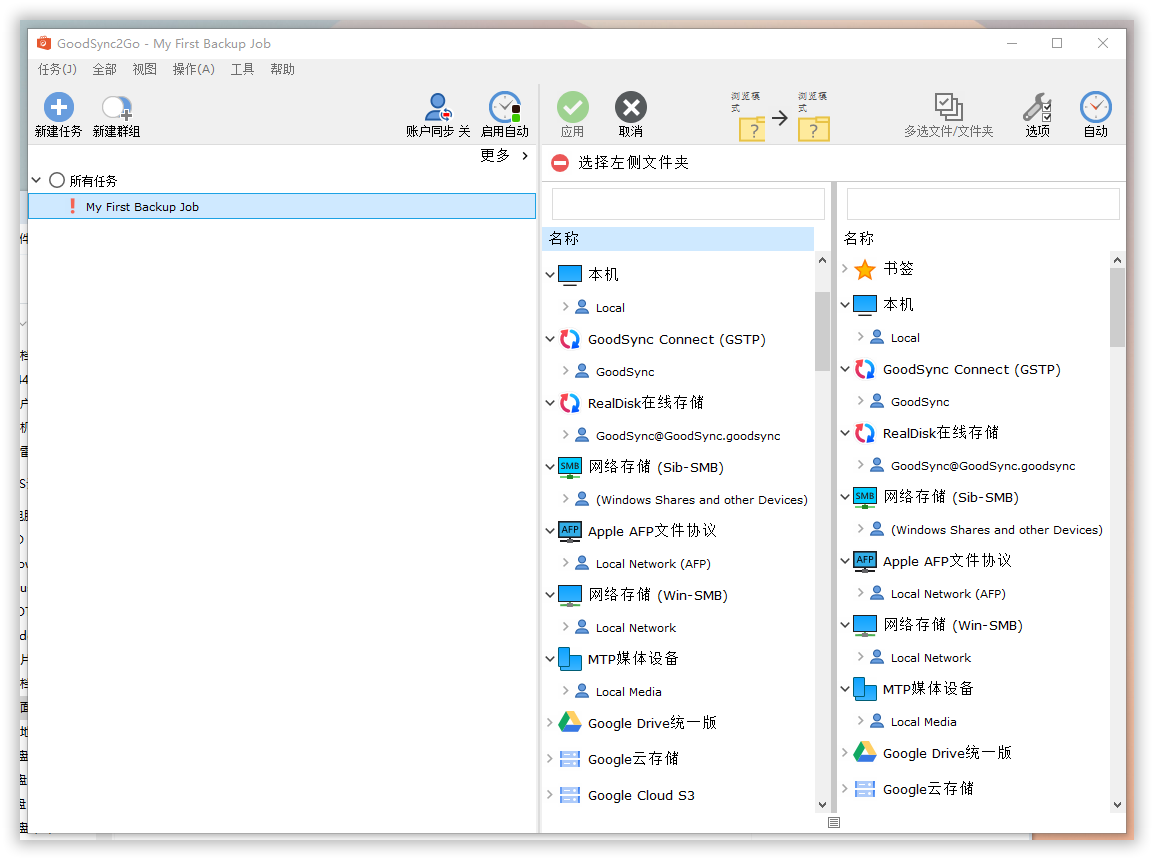Click the 选择左侧文件夹 header
The image size is (1154, 860).
pos(634,163)
